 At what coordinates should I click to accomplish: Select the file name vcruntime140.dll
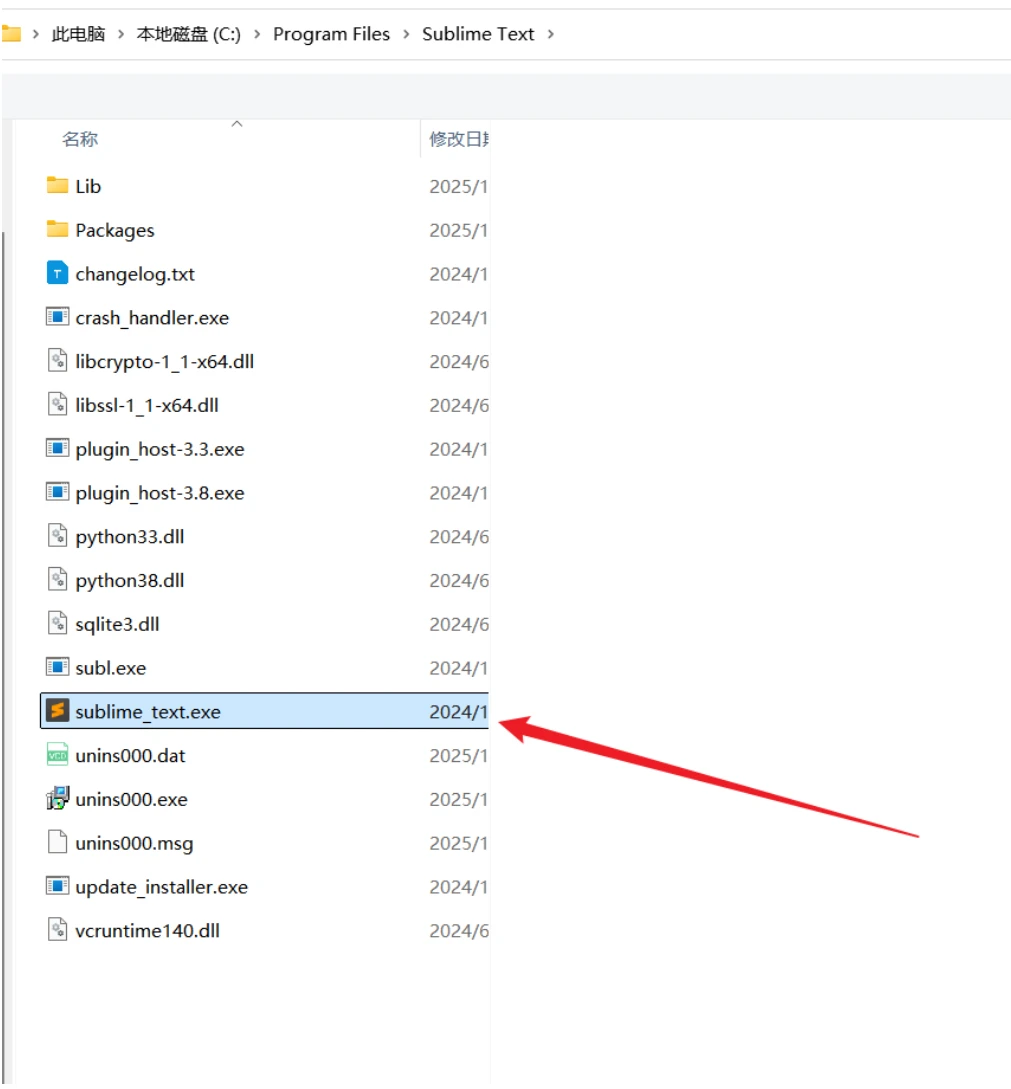click(x=147, y=931)
